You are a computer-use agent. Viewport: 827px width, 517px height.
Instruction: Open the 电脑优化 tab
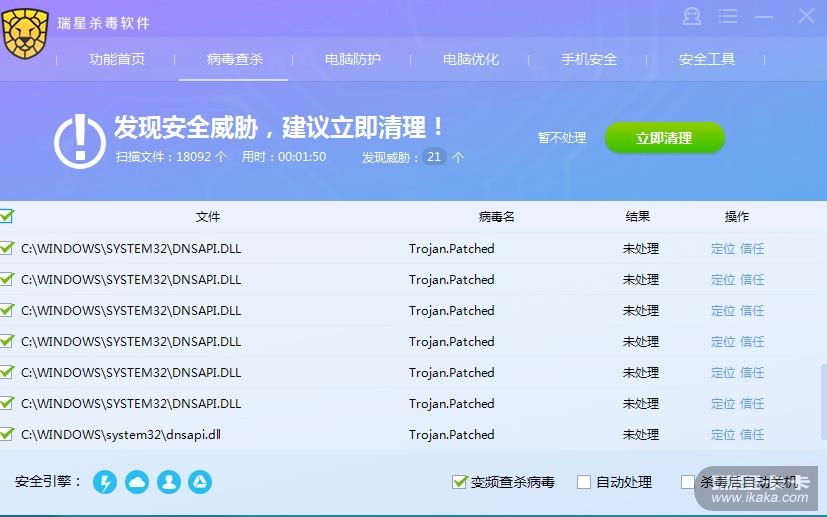point(470,59)
